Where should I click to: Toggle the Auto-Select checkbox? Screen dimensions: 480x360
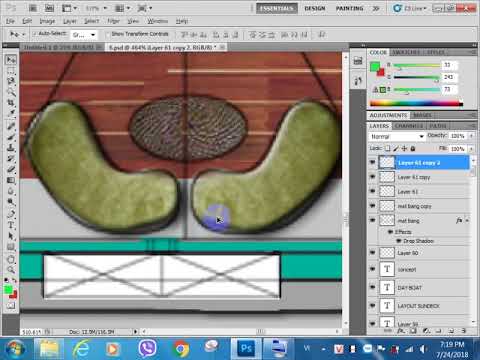[34, 34]
